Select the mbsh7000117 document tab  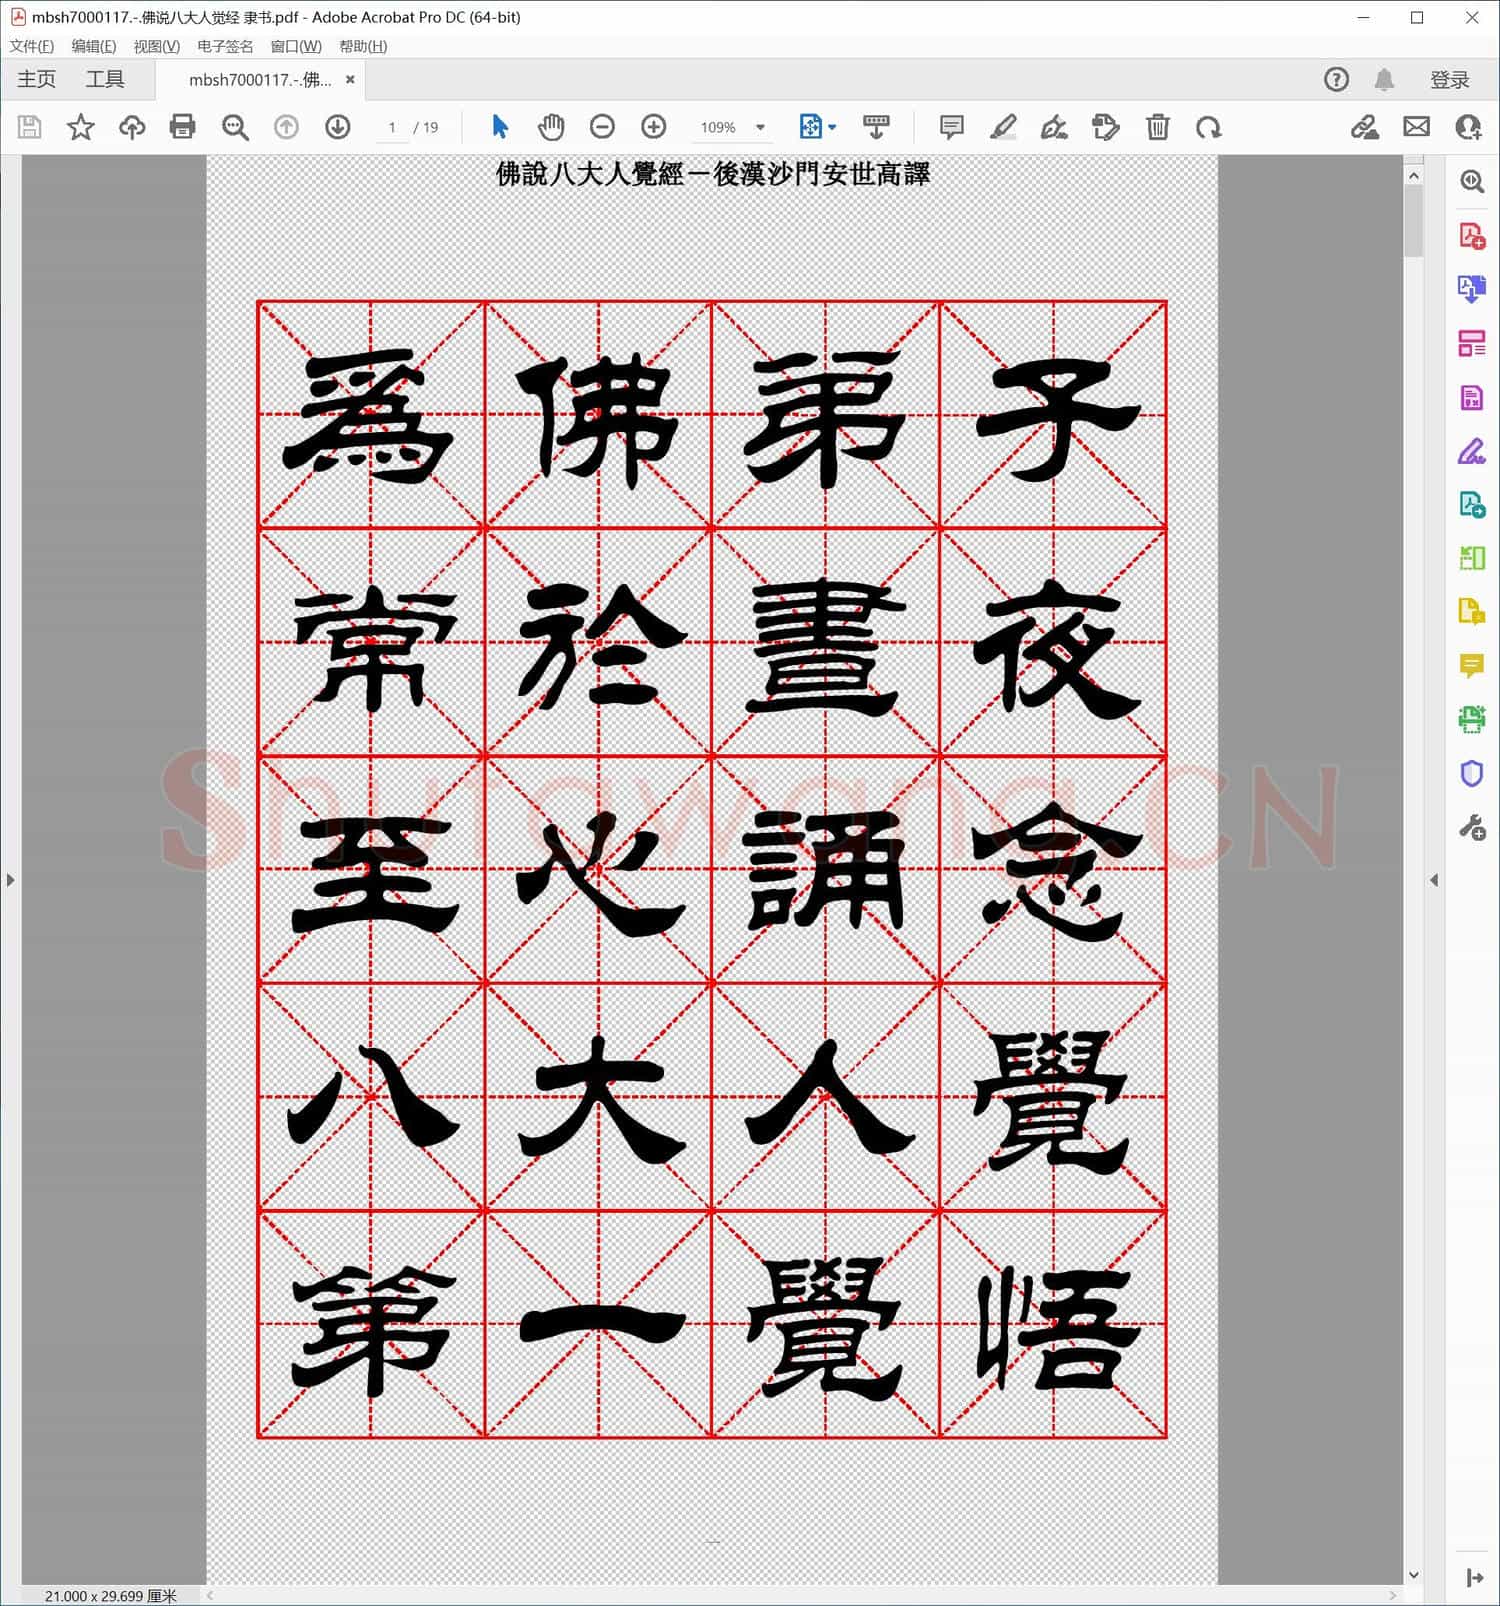[260, 80]
